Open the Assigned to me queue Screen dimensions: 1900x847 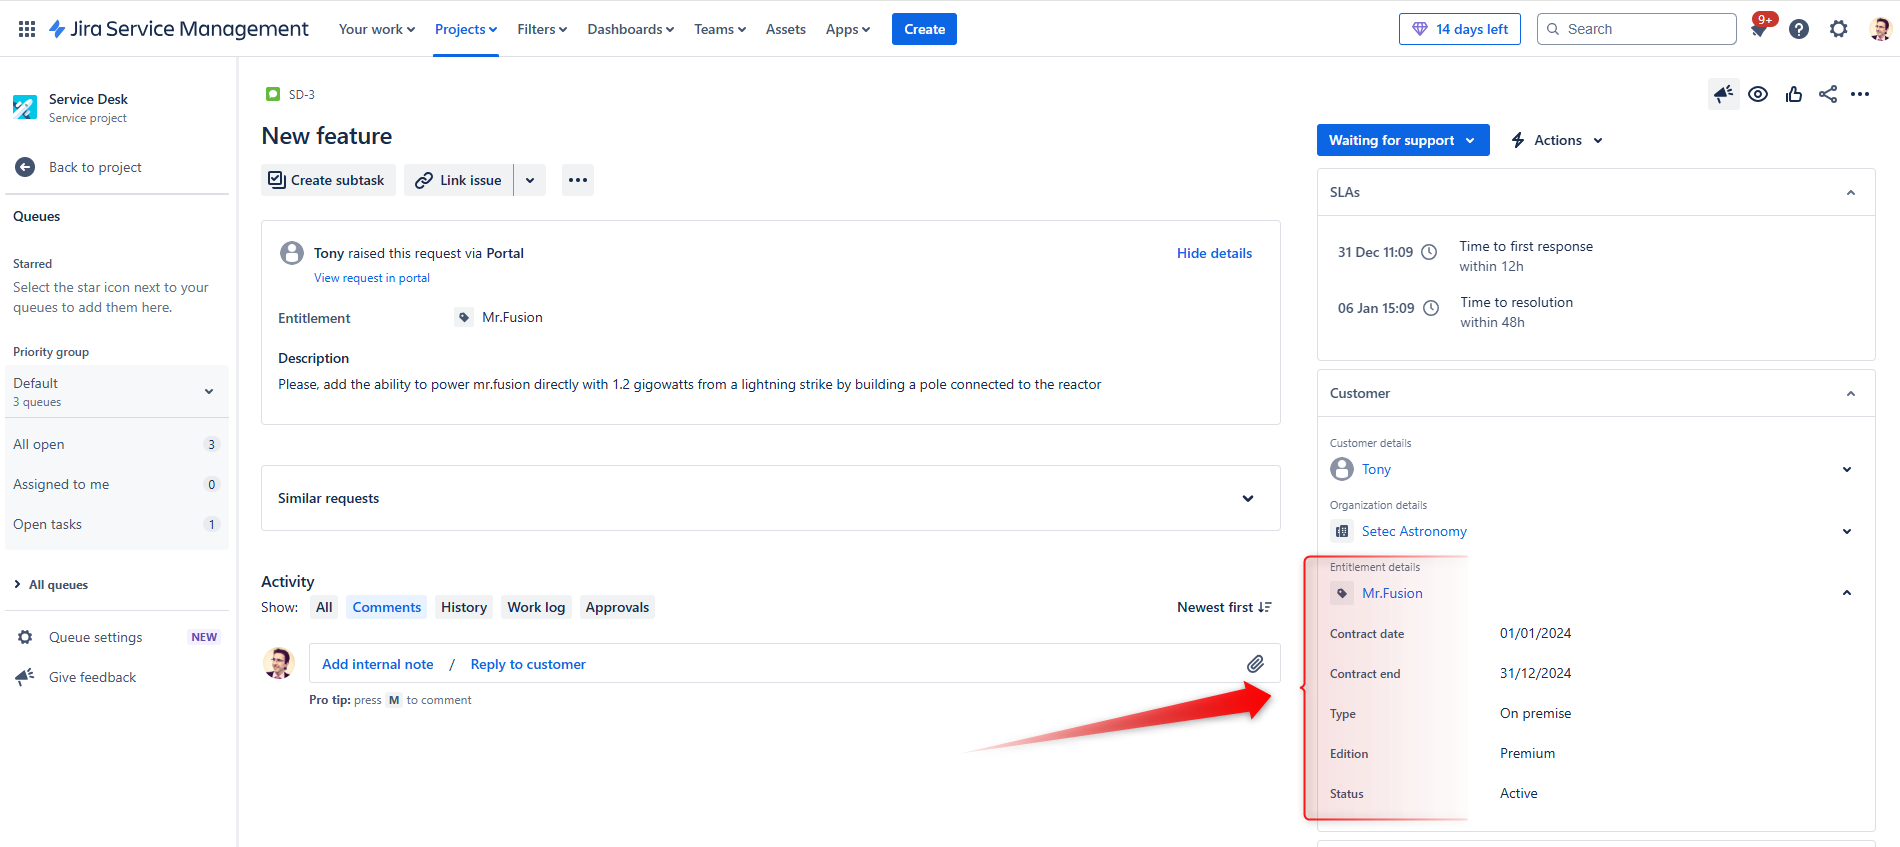117,484
